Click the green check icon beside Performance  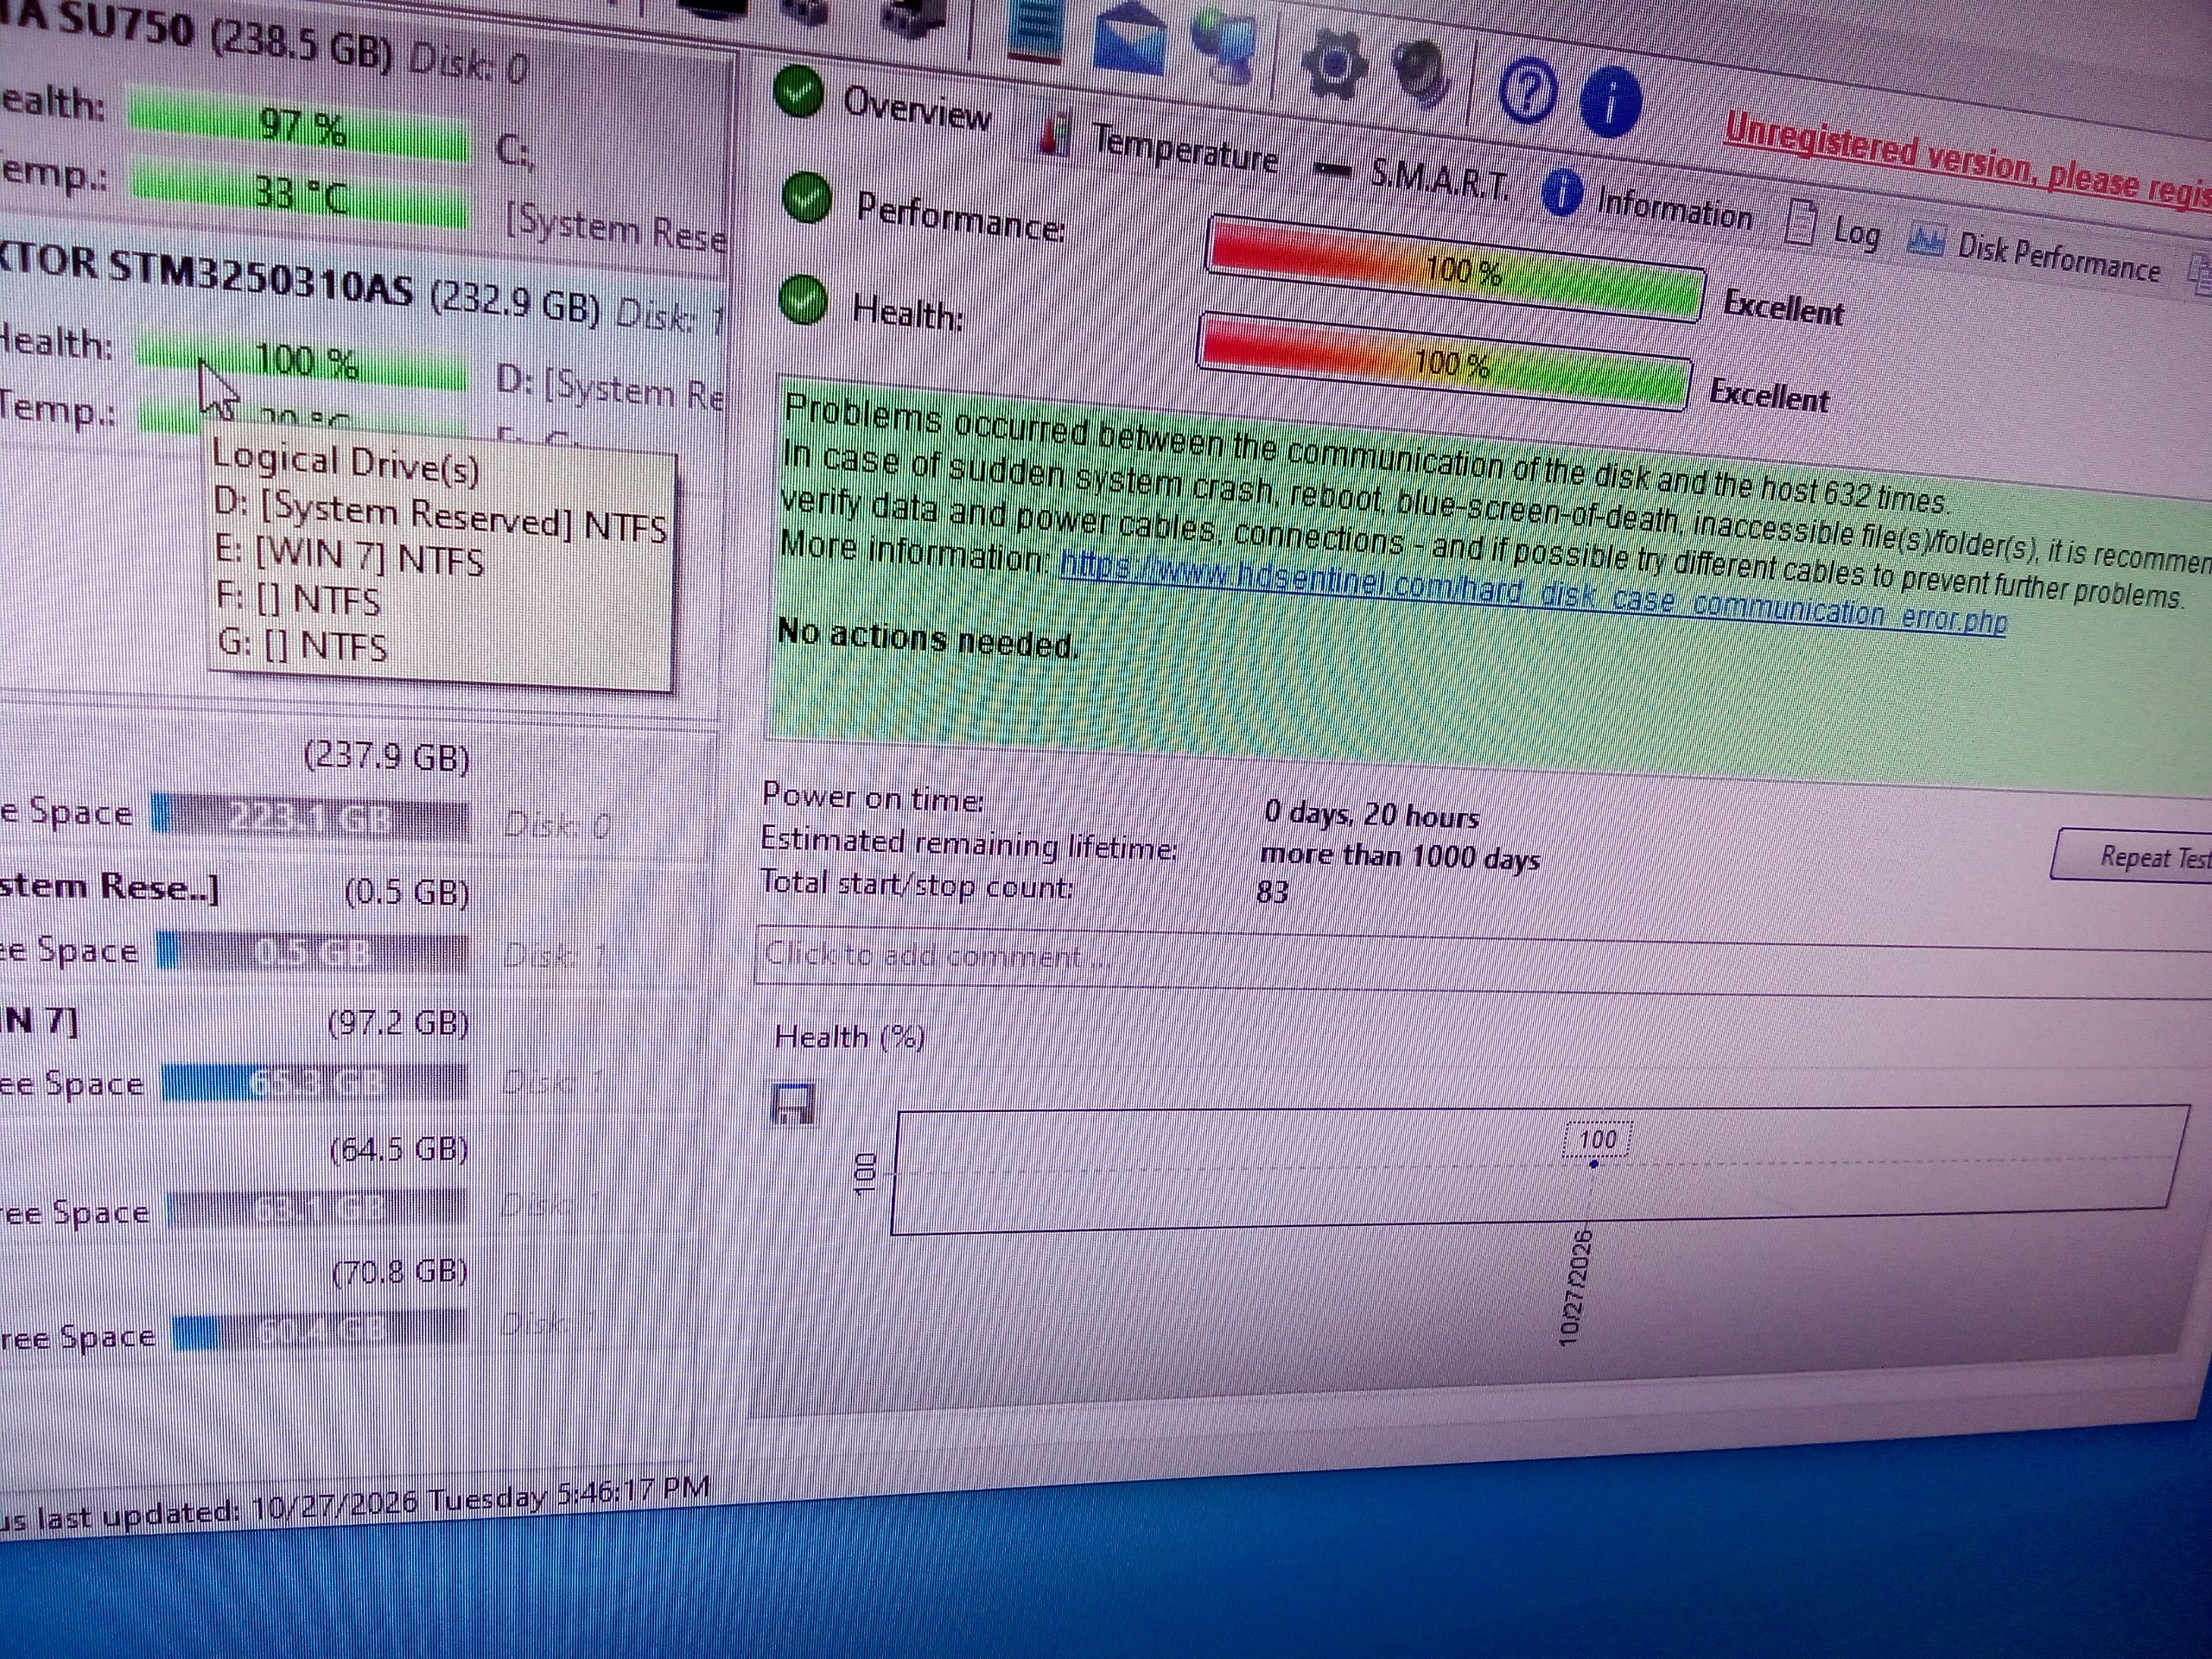pyautogui.click(x=806, y=197)
